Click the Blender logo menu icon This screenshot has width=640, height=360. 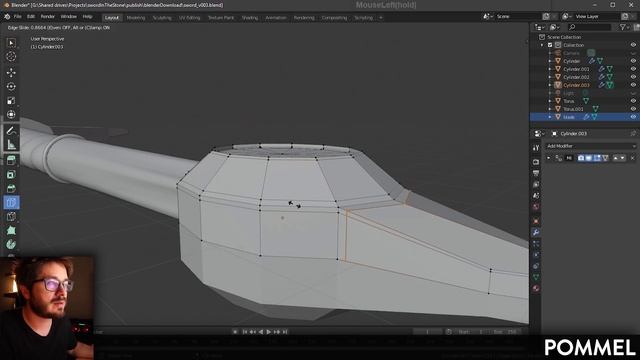pyautogui.click(x=7, y=17)
